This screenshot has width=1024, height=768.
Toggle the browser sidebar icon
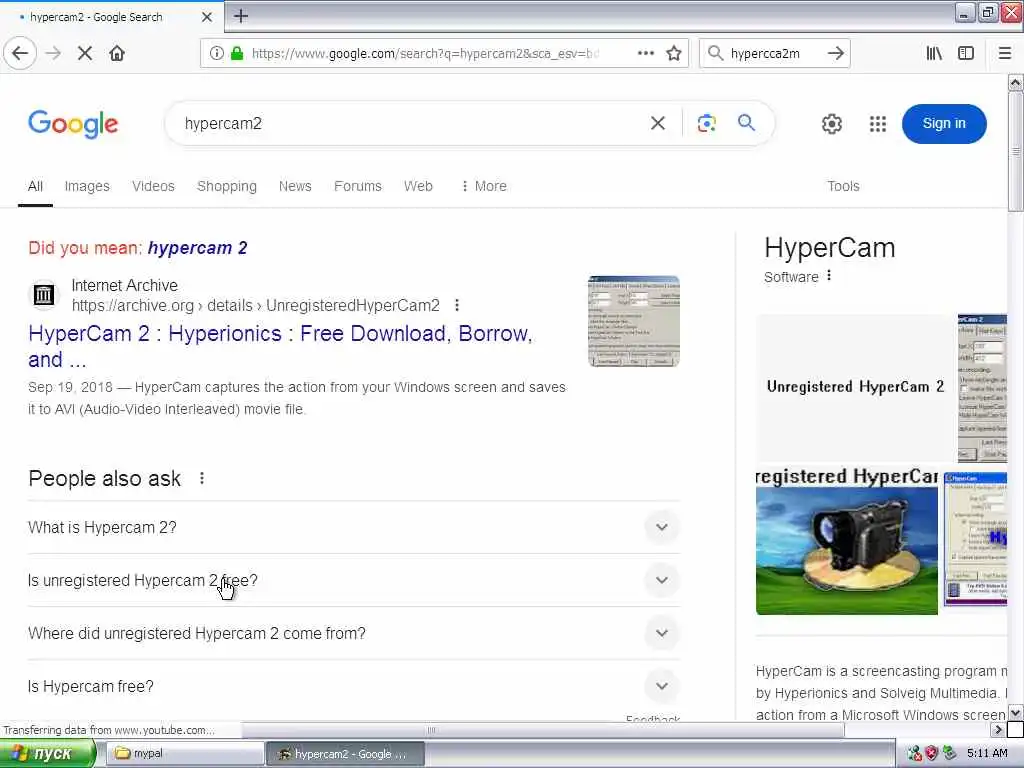coord(966,54)
